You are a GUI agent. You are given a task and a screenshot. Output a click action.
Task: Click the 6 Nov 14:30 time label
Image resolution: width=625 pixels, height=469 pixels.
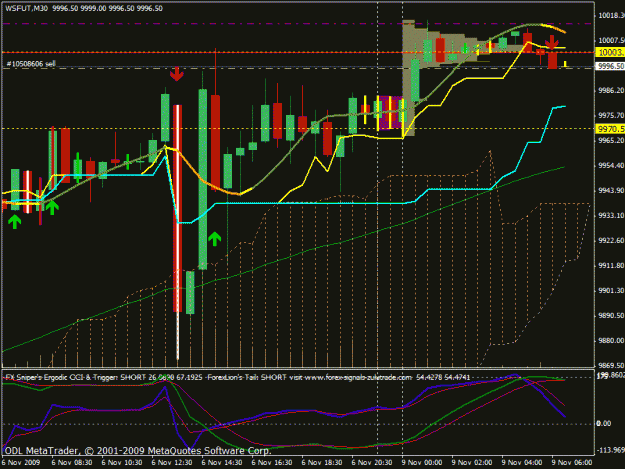click(222, 463)
